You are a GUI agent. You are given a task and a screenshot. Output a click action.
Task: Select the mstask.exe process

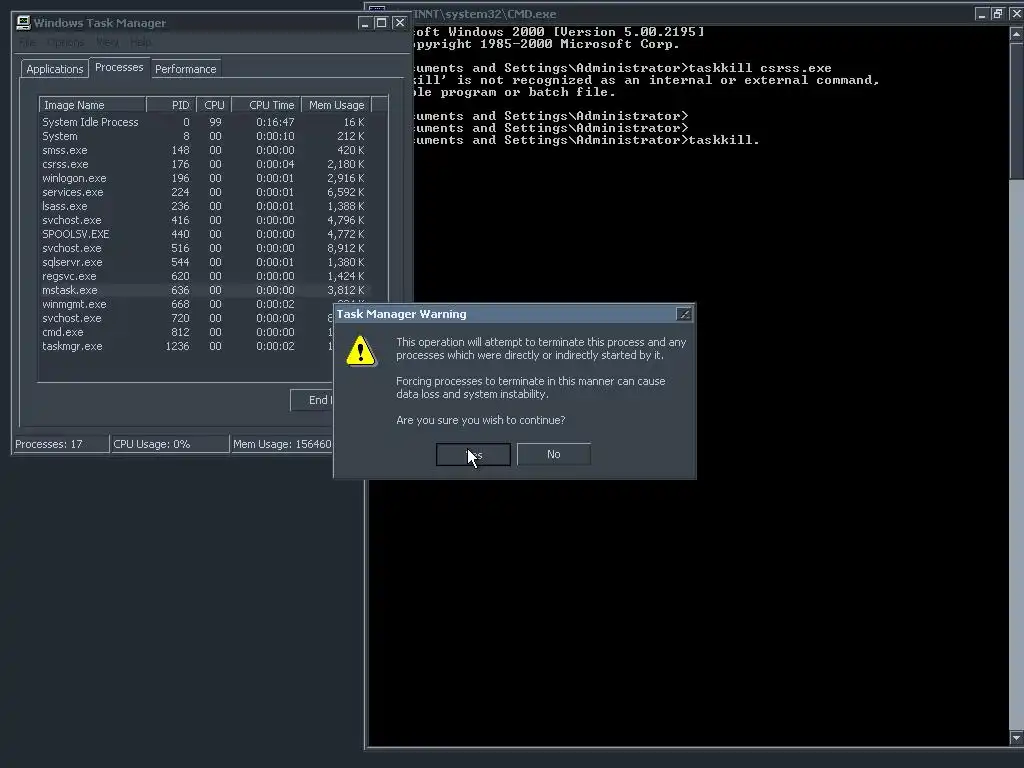click(x=203, y=290)
